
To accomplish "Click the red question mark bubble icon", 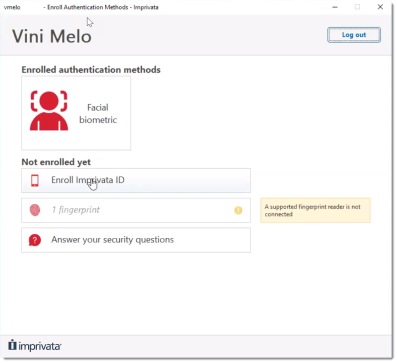I will (x=35, y=240).
